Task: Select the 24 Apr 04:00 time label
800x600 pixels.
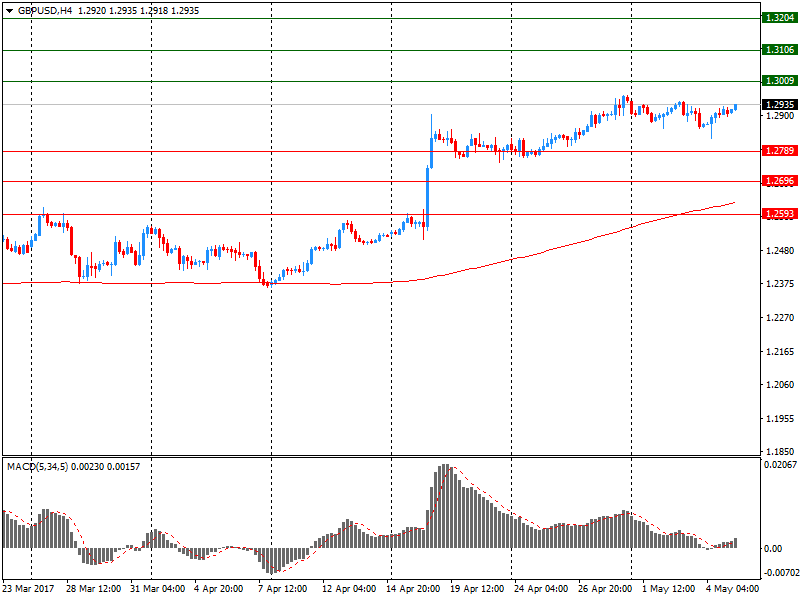Action: pyautogui.click(x=541, y=589)
